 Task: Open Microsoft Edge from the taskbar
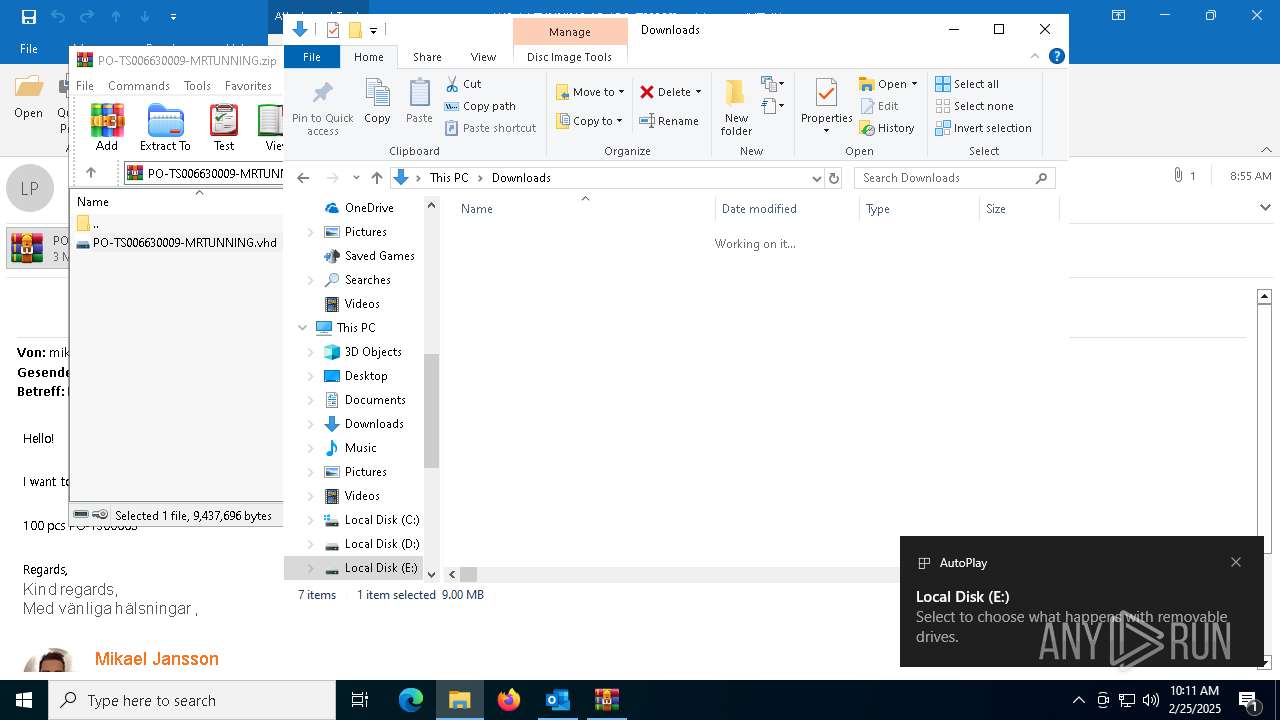coord(411,700)
